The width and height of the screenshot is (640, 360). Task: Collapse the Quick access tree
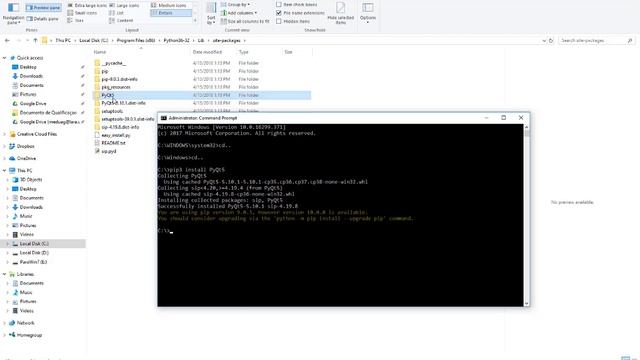pyautogui.click(x=4, y=58)
